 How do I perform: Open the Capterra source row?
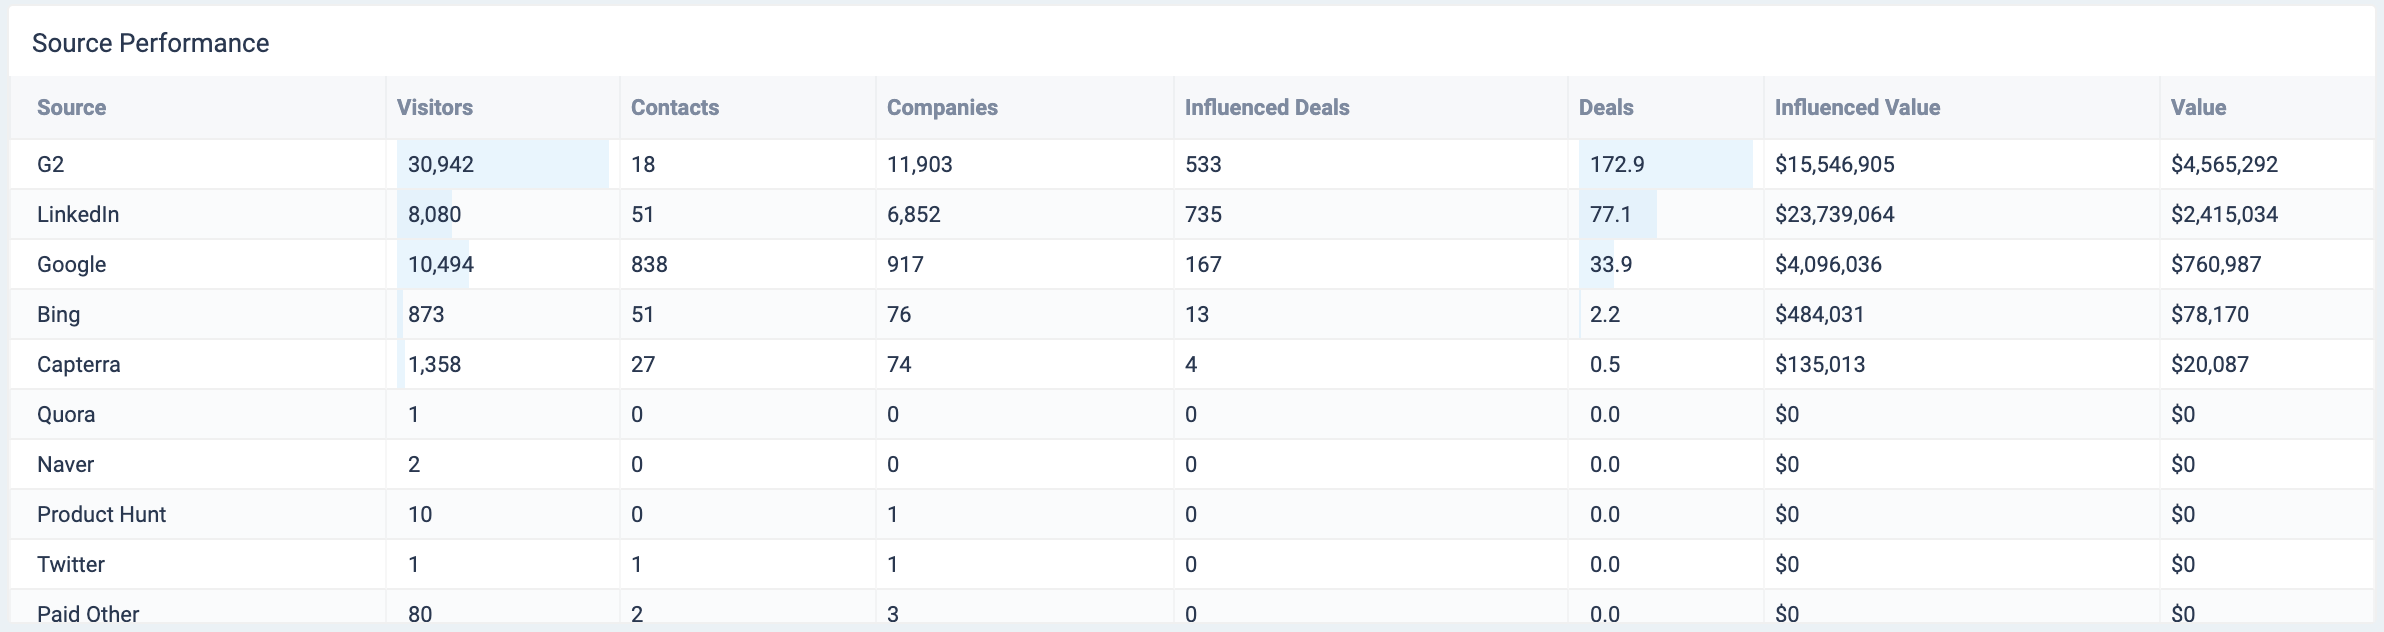click(x=78, y=364)
